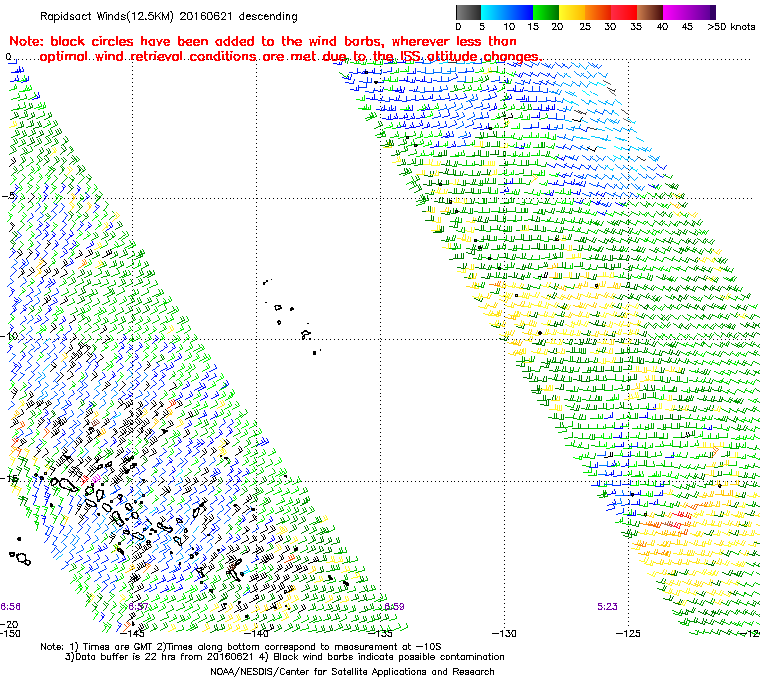Click the red 'optimal wind retrieval conditions' line
Screen dimensions: 760x688
click(290, 56)
